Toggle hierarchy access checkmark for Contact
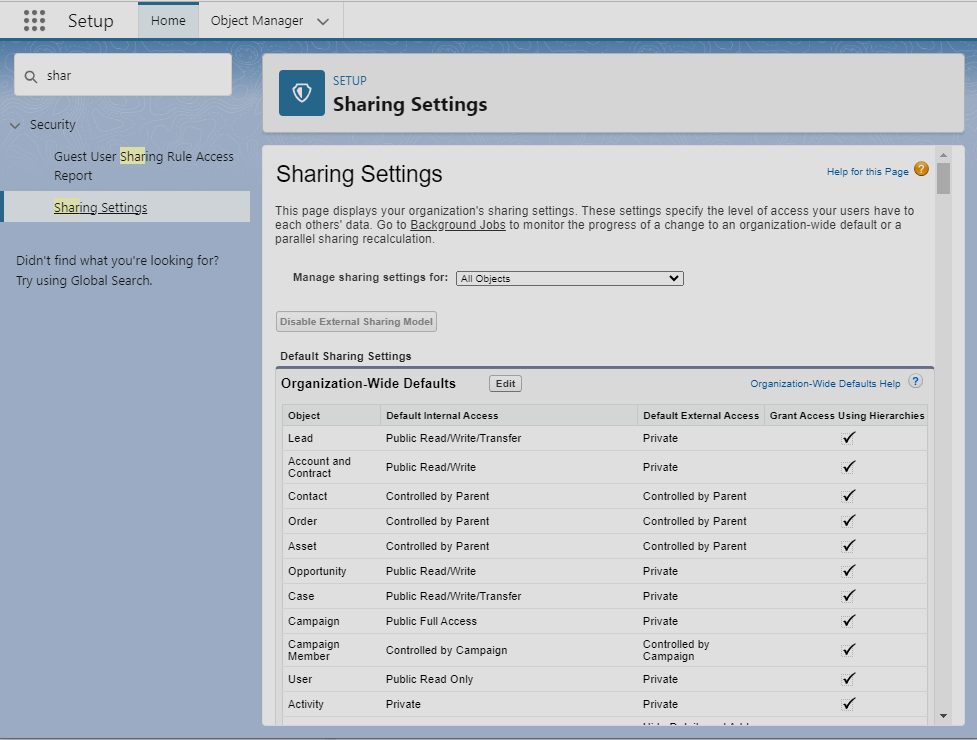The height and width of the screenshot is (740, 977). coord(847,496)
